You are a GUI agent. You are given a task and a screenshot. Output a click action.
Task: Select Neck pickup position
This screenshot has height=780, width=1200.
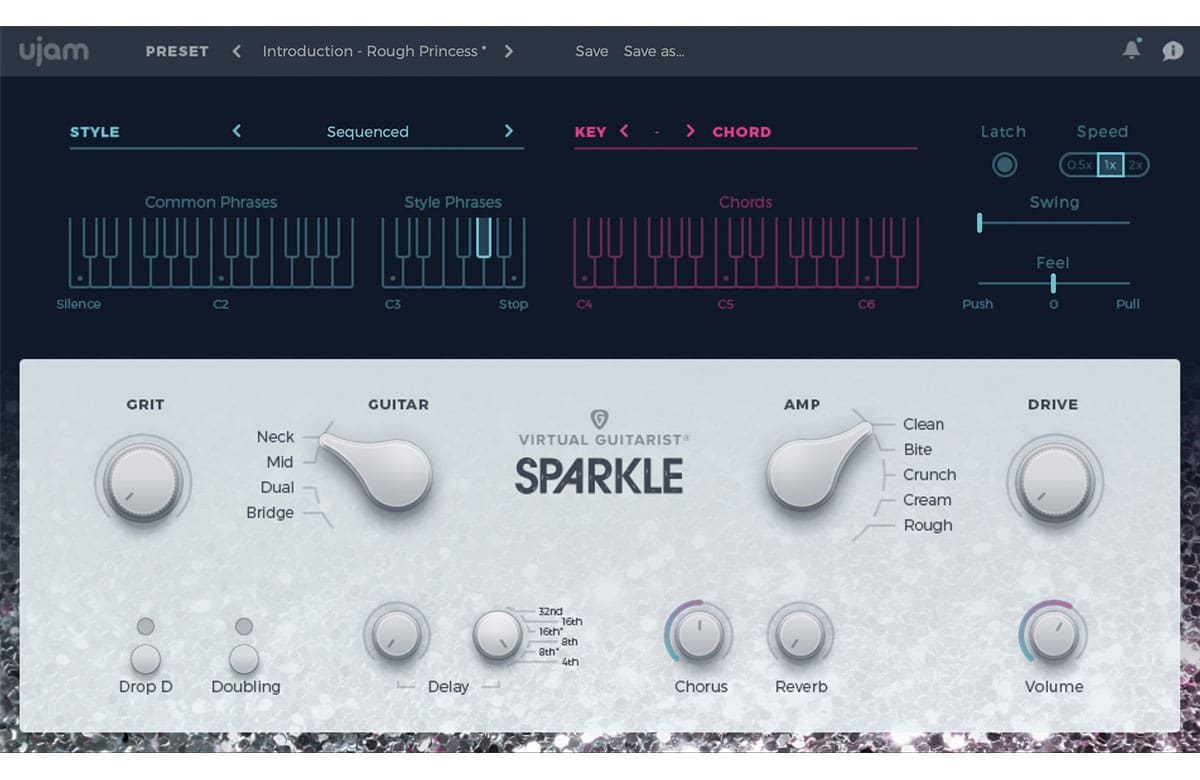275,437
